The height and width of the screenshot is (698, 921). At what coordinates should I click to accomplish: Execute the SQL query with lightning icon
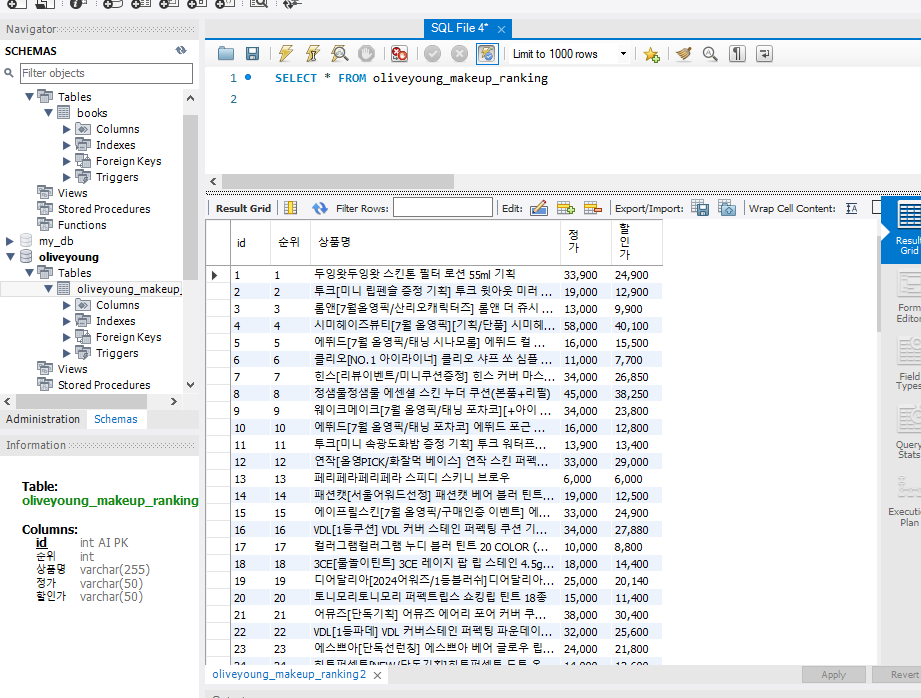click(x=286, y=54)
